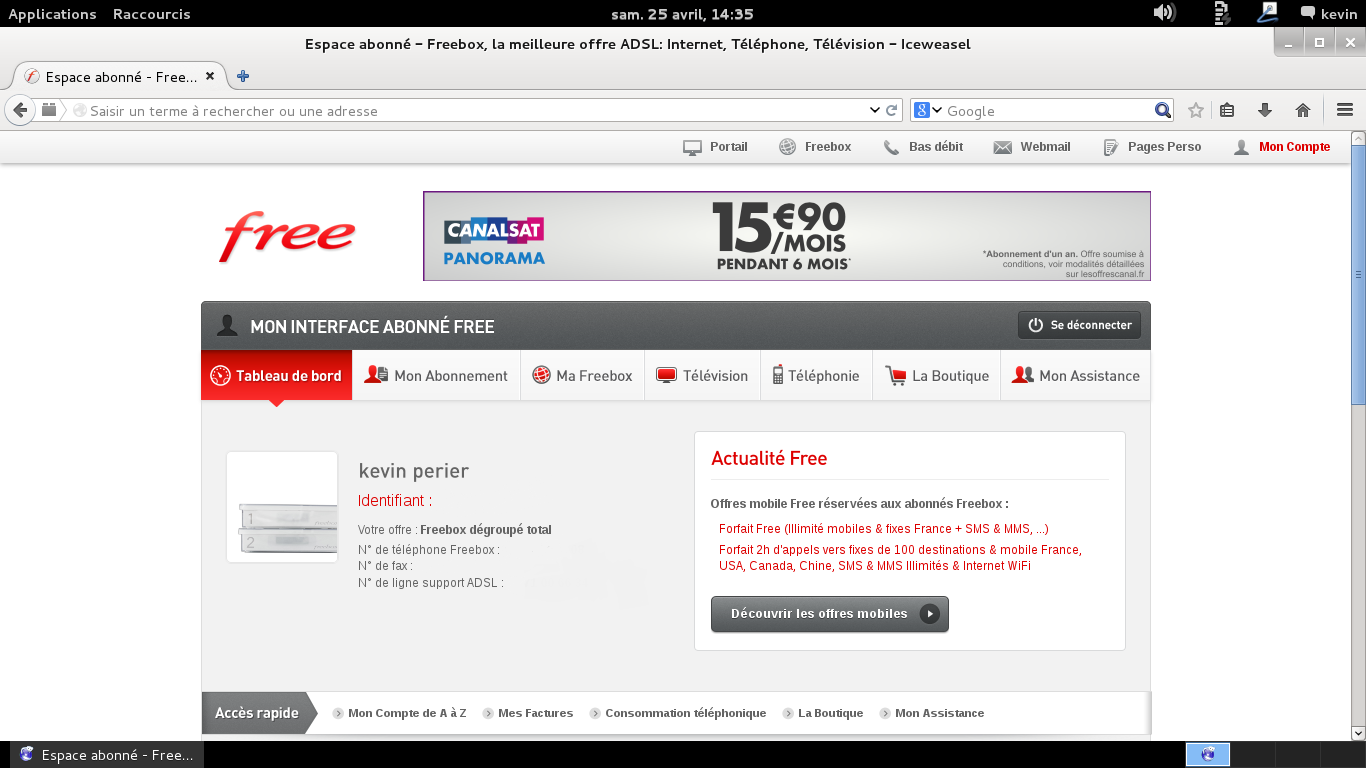1366x768 pixels.
Task: Open the CanalSat Panorama banner ad
Action: click(x=787, y=236)
